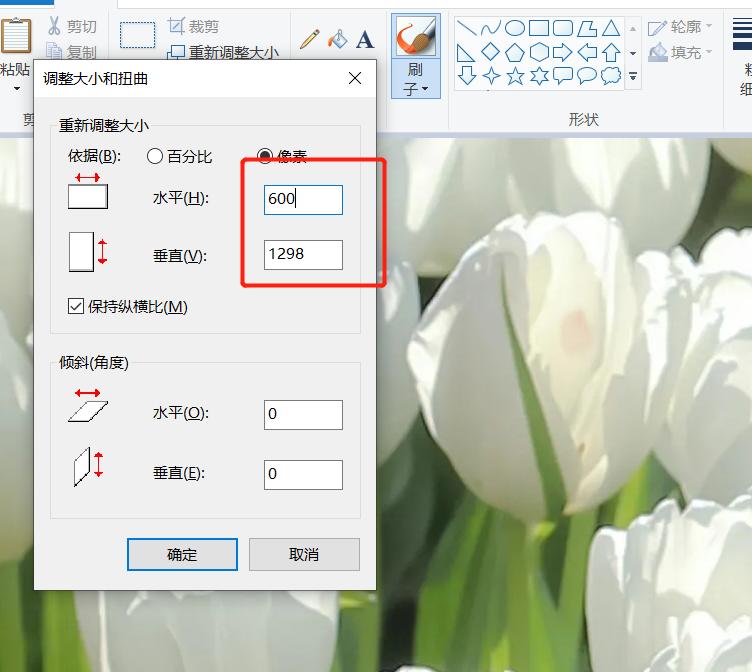Select the up arrow shape
This screenshot has width=752, height=672.
611,52
